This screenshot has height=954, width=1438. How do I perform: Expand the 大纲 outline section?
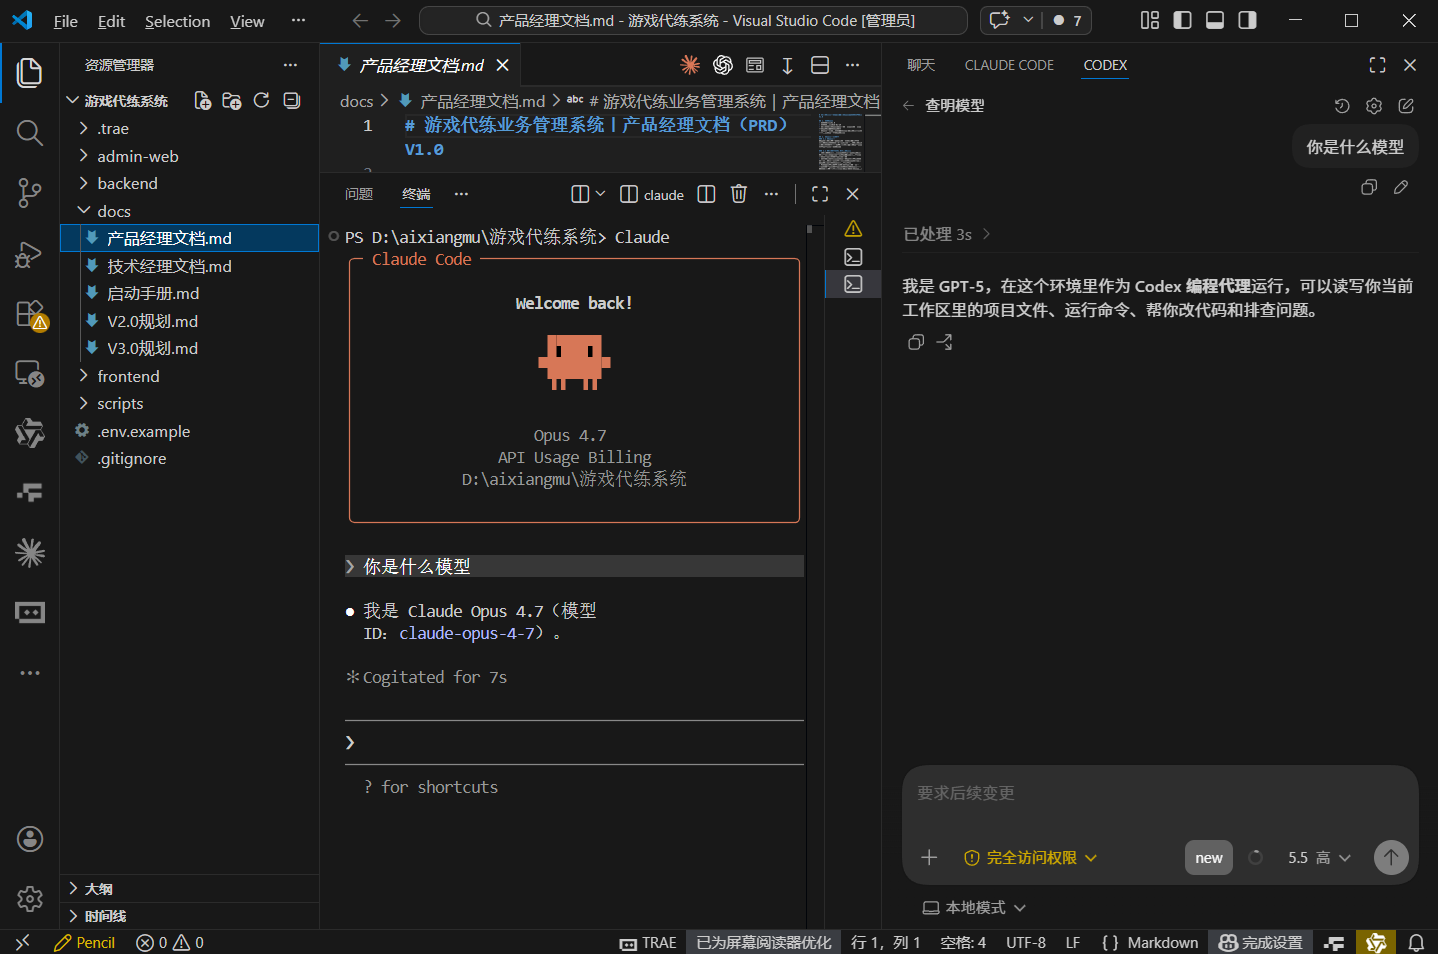[x=190, y=888]
